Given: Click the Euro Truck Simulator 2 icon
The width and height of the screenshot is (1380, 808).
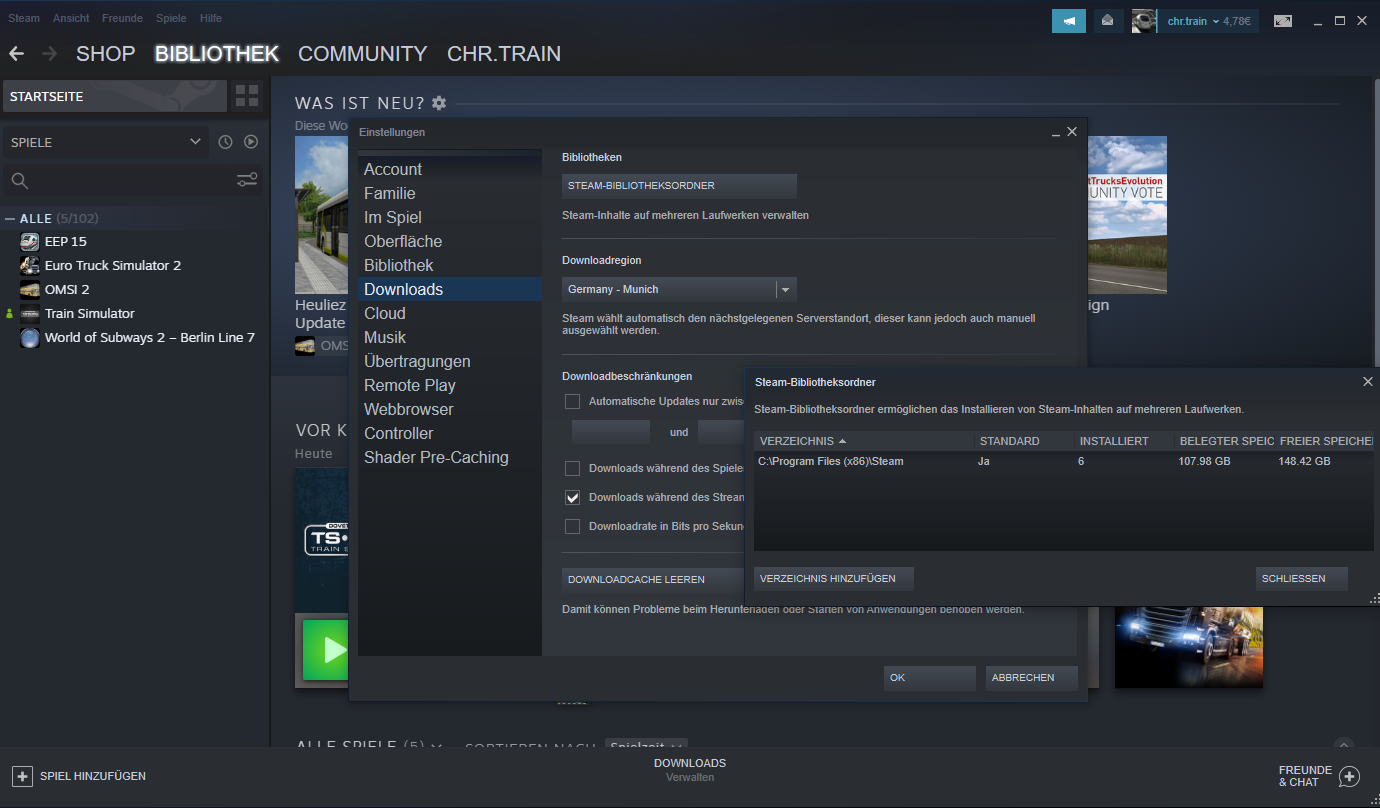Looking at the screenshot, I should point(29,265).
